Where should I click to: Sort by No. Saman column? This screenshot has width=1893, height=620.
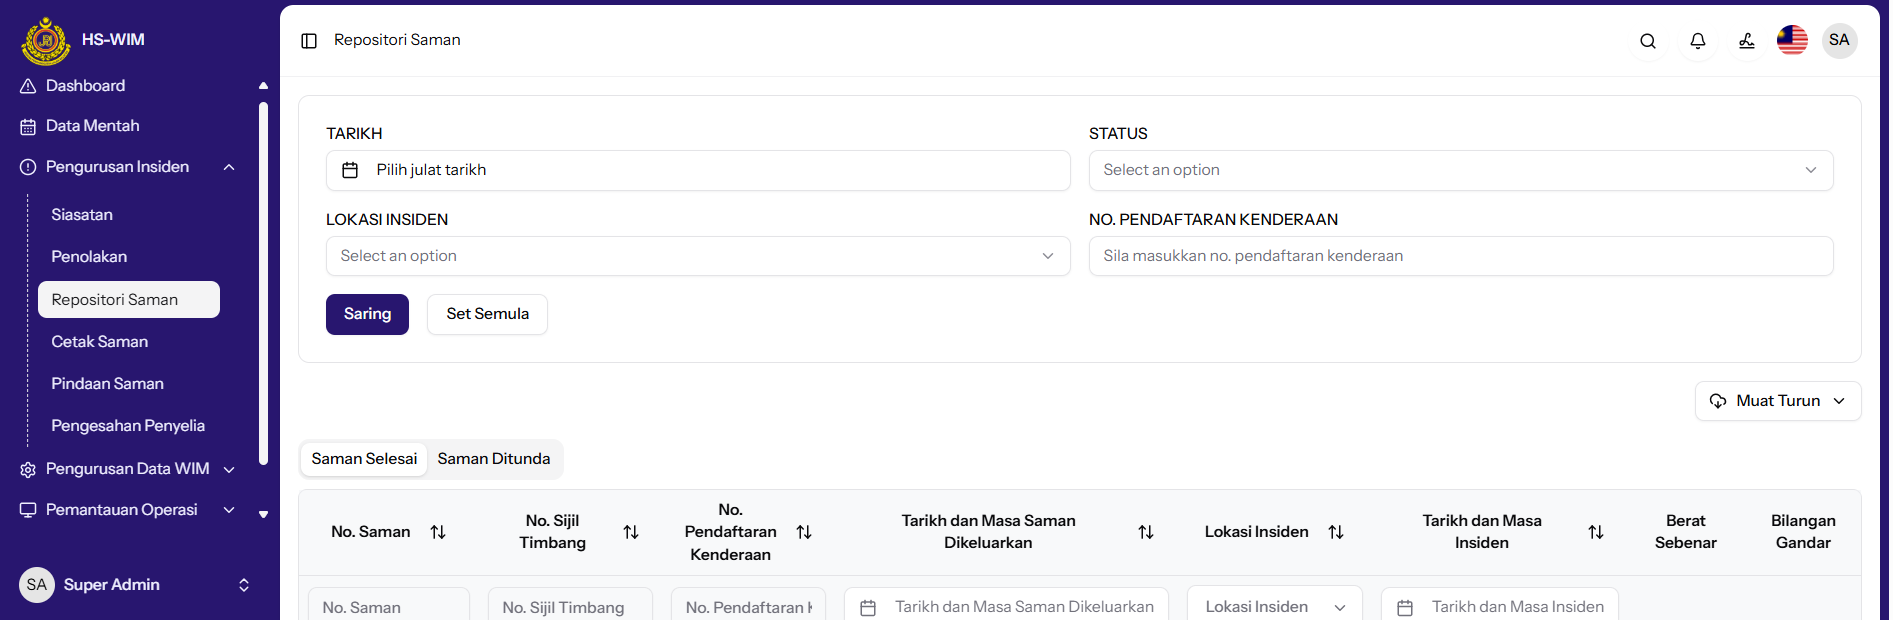[438, 532]
